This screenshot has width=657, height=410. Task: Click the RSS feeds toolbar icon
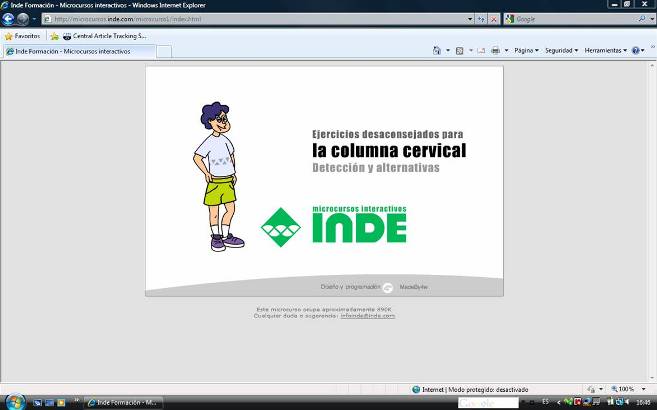point(460,51)
